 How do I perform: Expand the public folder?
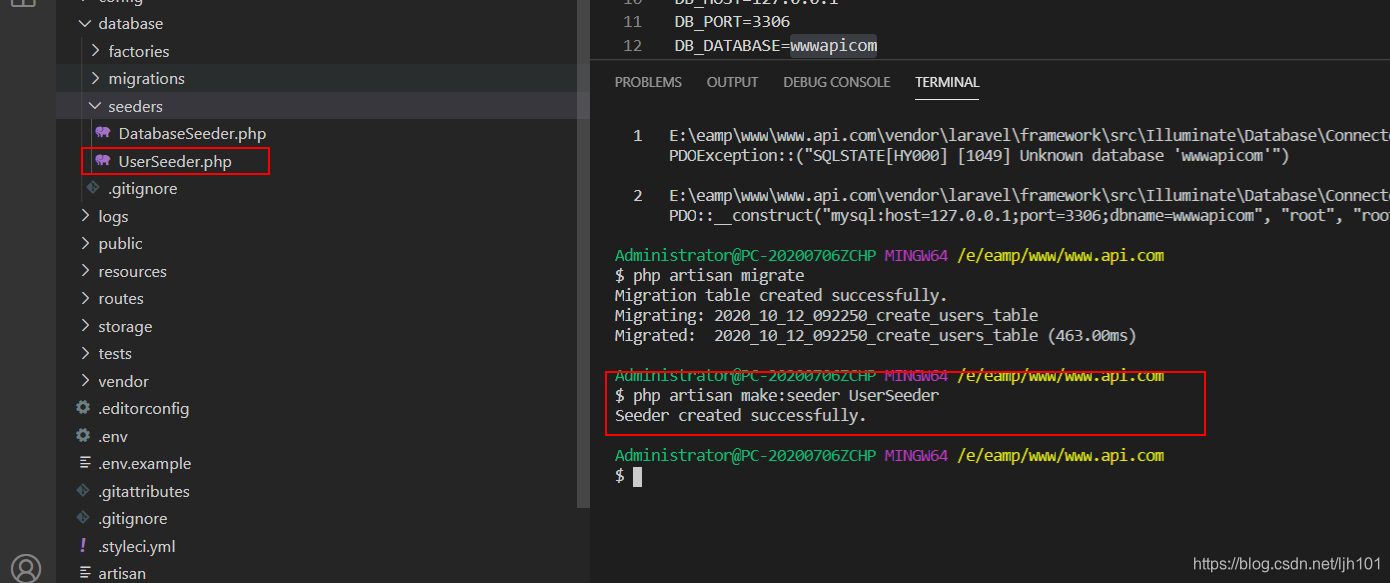[85, 243]
